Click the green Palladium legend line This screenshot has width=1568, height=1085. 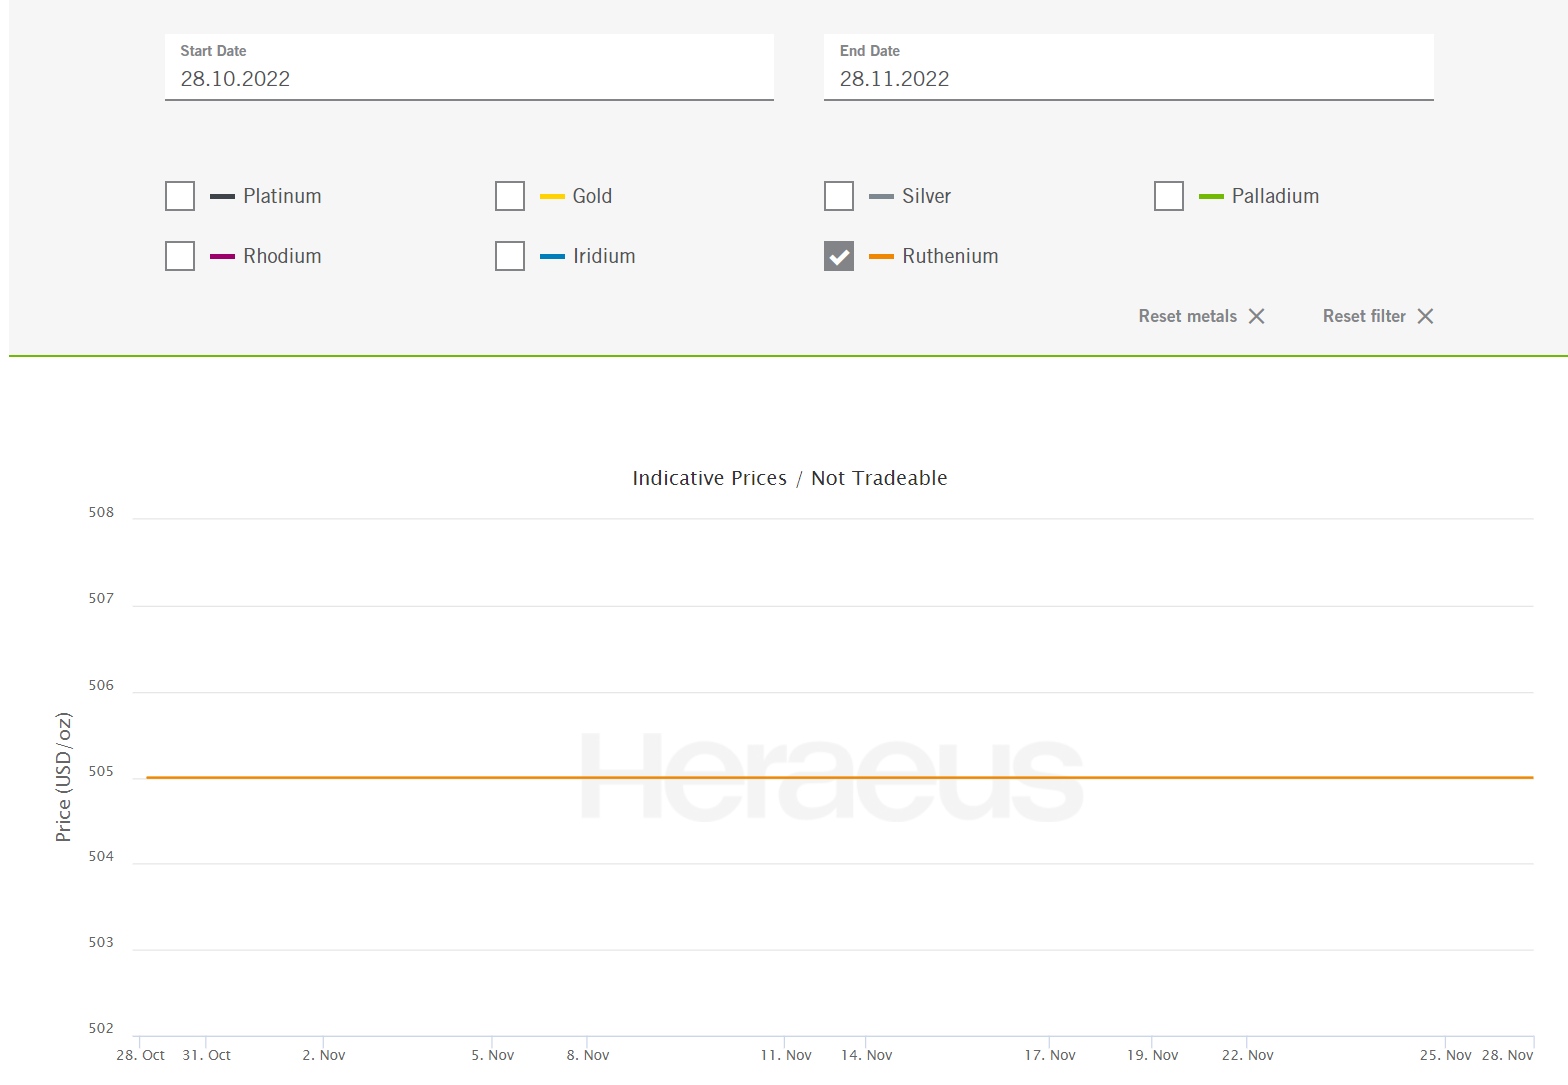(x=1211, y=197)
